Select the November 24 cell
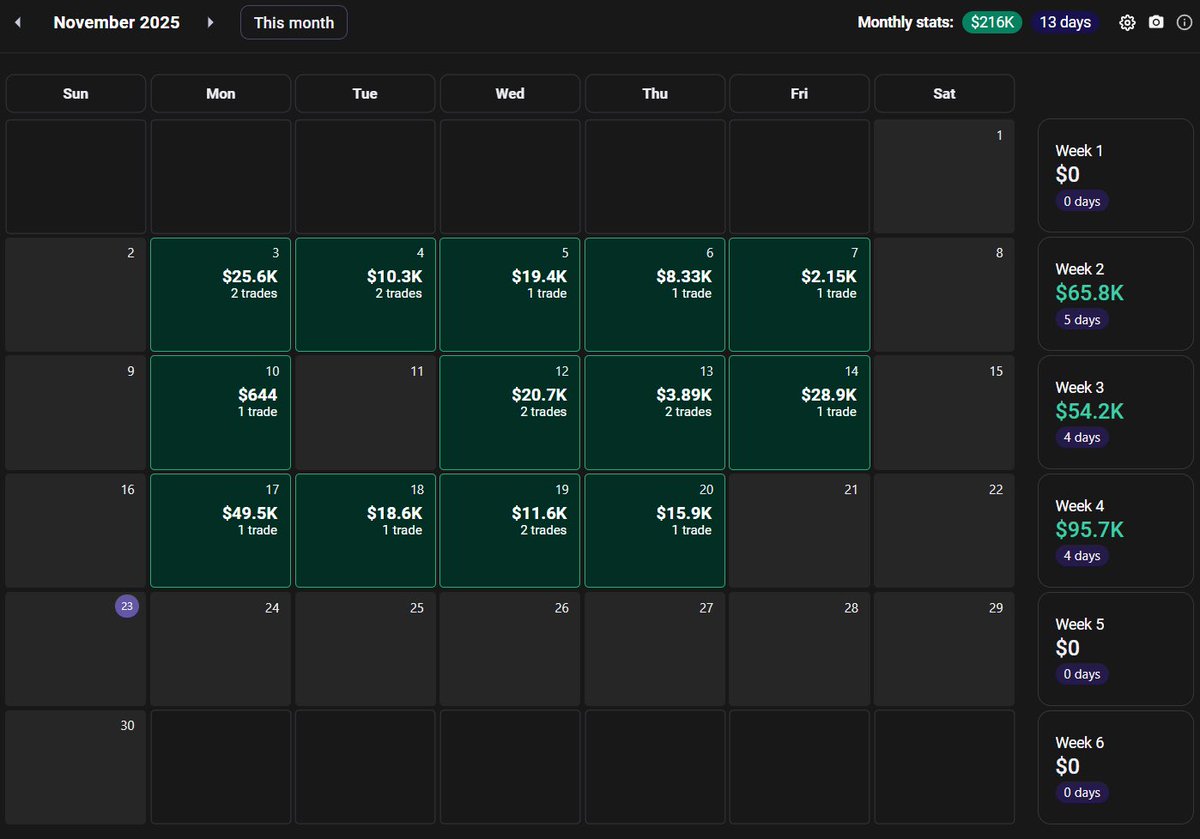1200x839 pixels. [220, 649]
